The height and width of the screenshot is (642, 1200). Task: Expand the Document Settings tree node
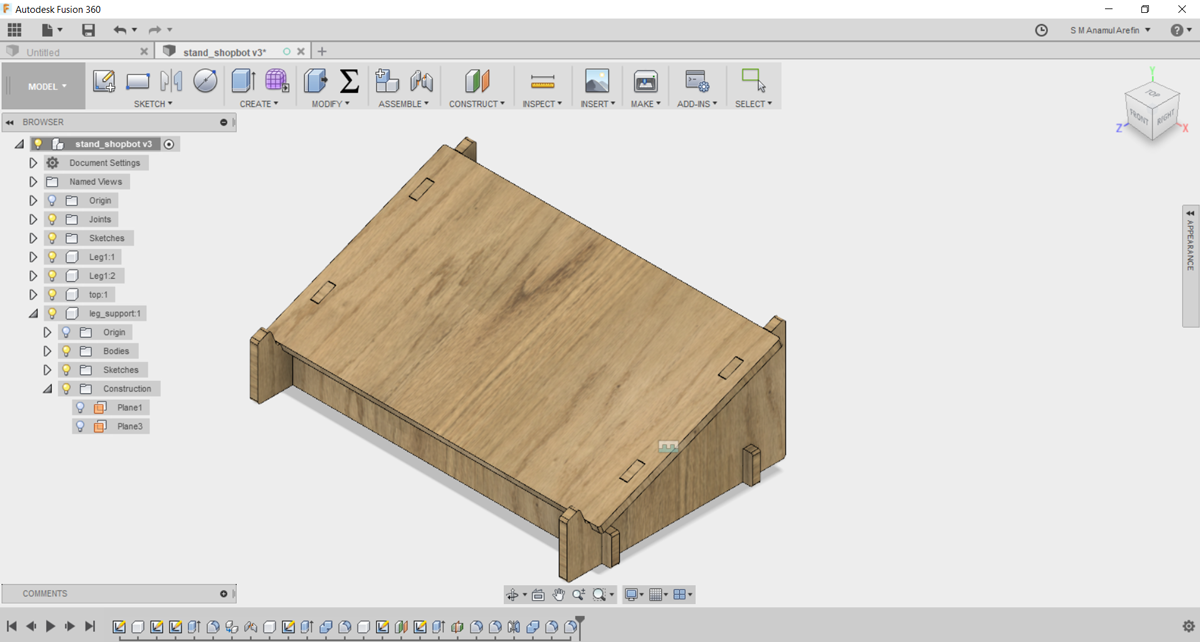pyautogui.click(x=33, y=163)
